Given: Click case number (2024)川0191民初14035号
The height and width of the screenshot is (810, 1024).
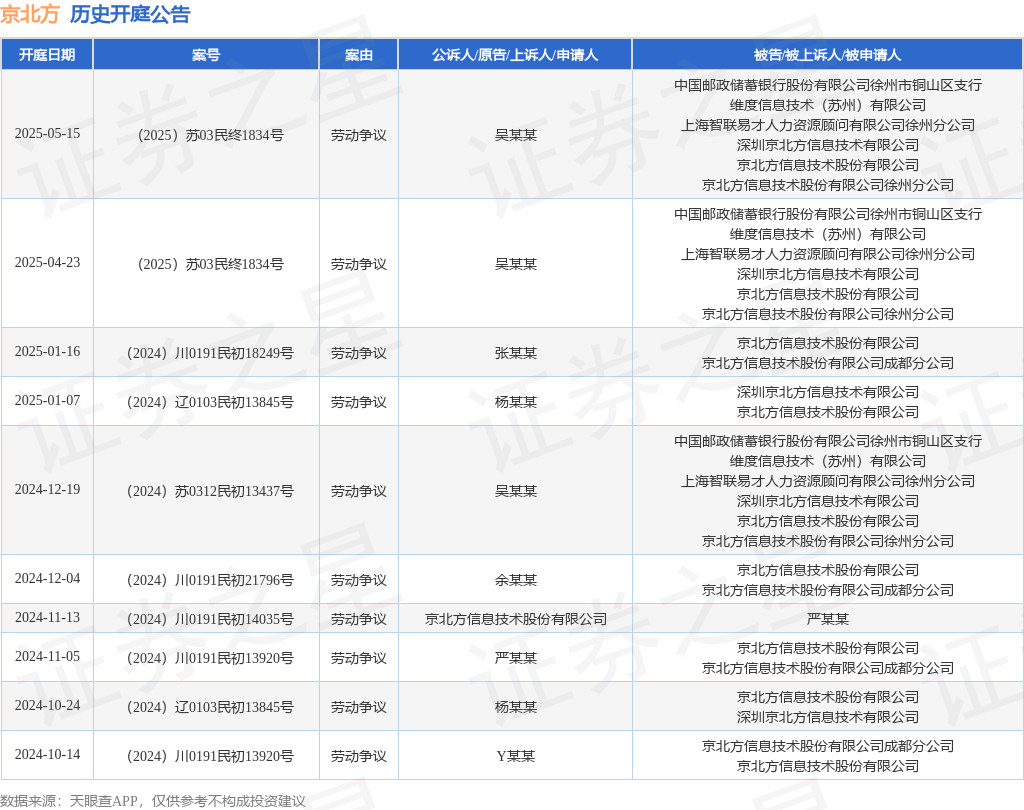Looking at the screenshot, I should (x=210, y=619).
